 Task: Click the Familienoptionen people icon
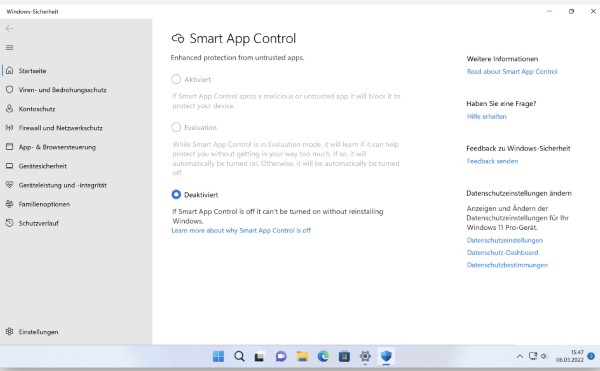10,204
